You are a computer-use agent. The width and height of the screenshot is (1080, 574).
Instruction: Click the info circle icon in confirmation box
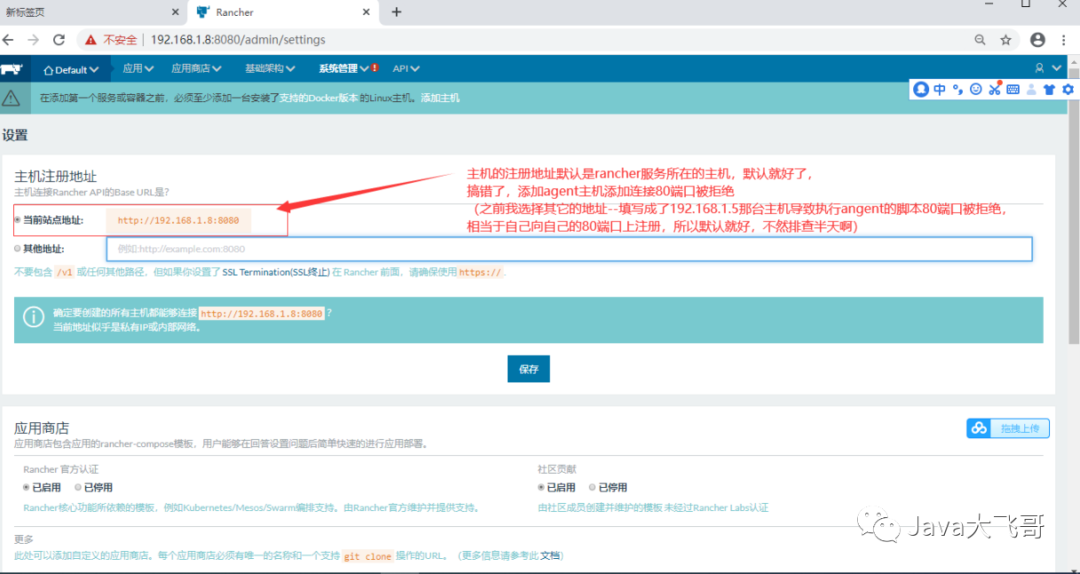click(x=33, y=316)
